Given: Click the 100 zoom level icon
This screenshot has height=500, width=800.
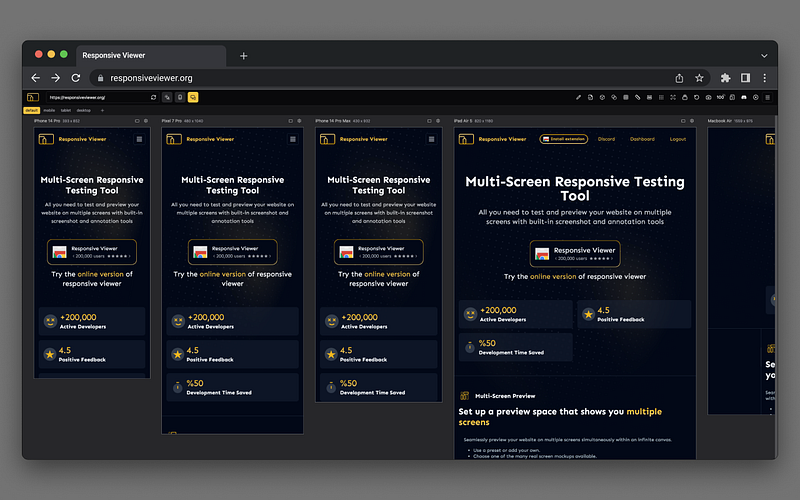Looking at the screenshot, I should pyautogui.click(x=720, y=97).
